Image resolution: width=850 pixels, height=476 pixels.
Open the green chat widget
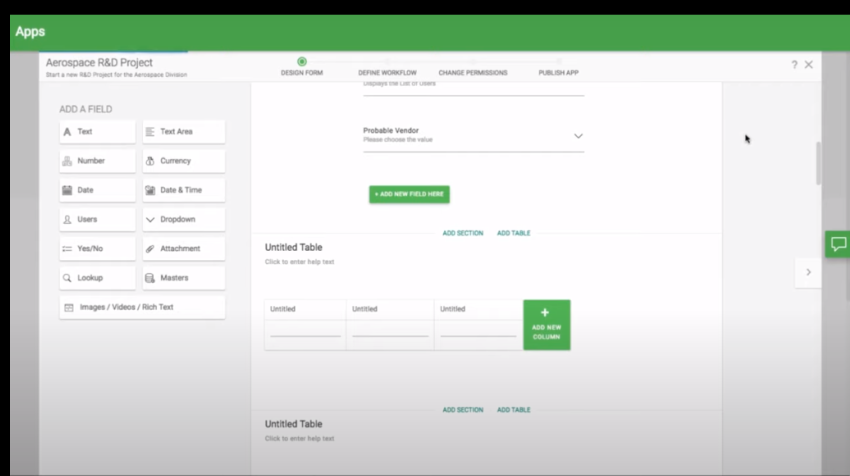[x=838, y=244]
